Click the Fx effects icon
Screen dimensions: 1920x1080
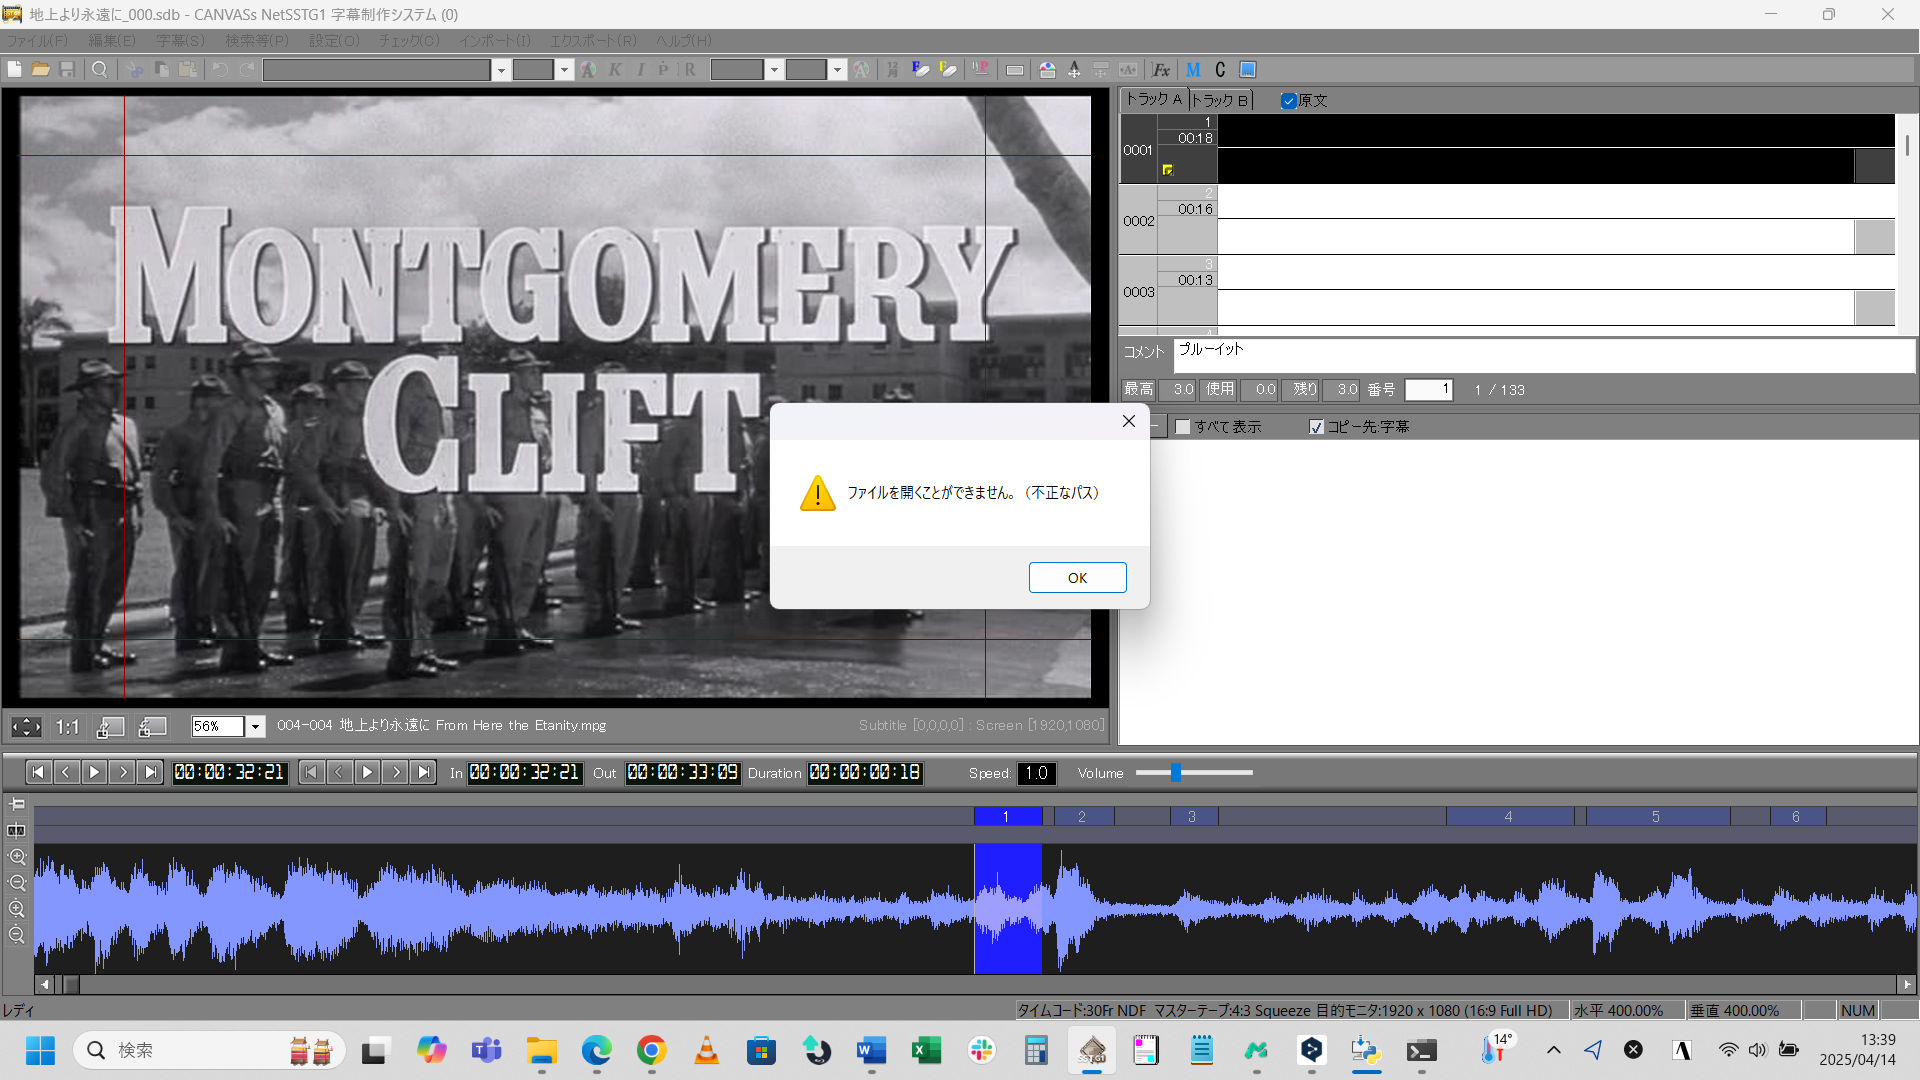tap(1161, 69)
